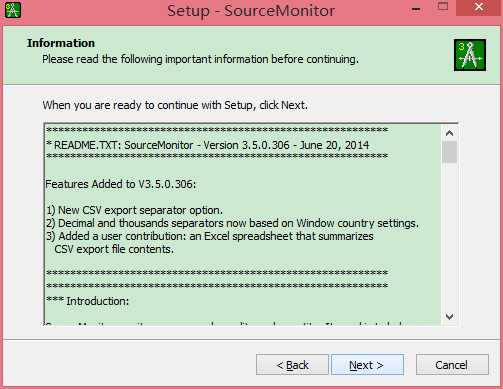Click the maximize window button

tap(443, 7)
